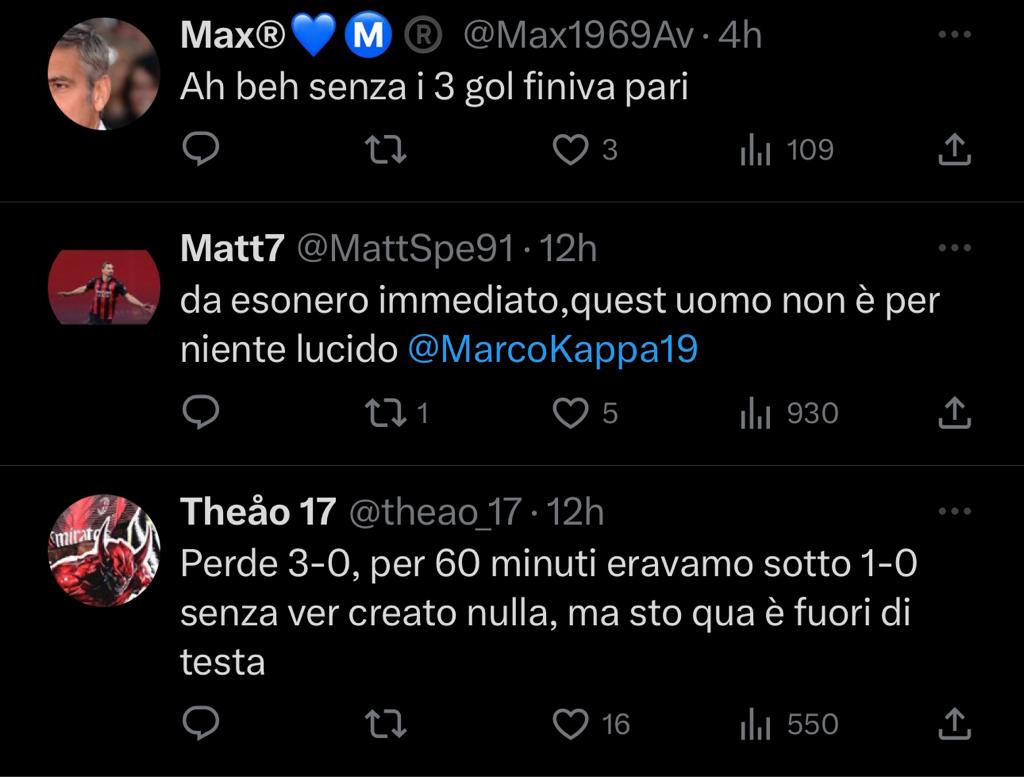The width and height of the screenshot is (1024, 777).
Task: Open Max's profile picture
Action: point(104,73)
